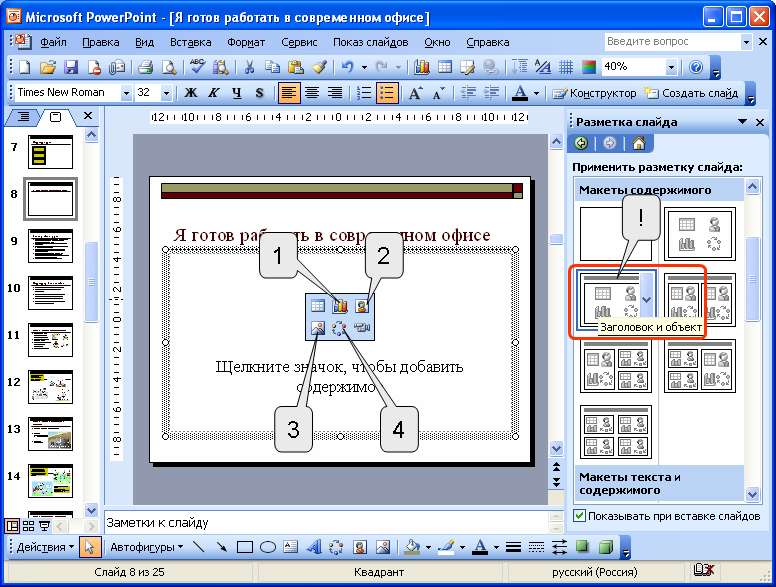Toggle Center alignment
The image size is (776, 587).
[312, 93]
